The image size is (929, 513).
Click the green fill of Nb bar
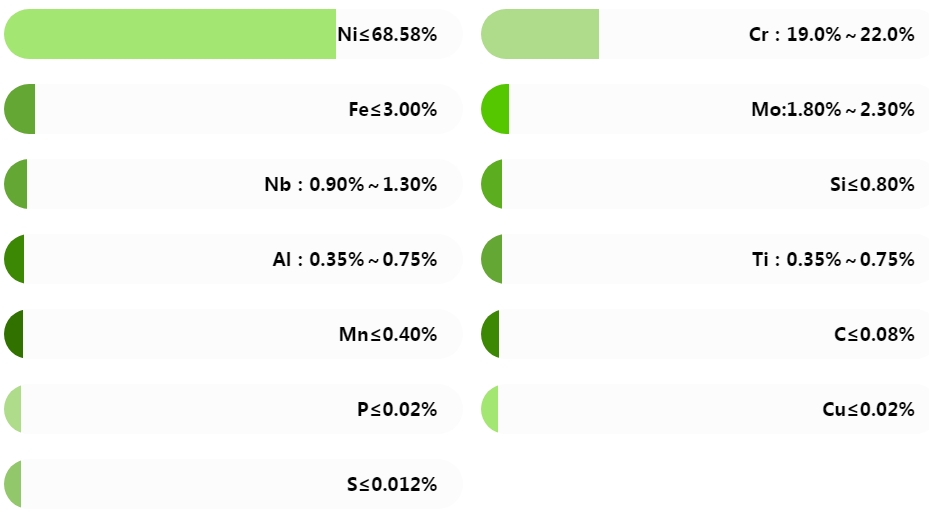pyautogui.click(x=15, y=184)
